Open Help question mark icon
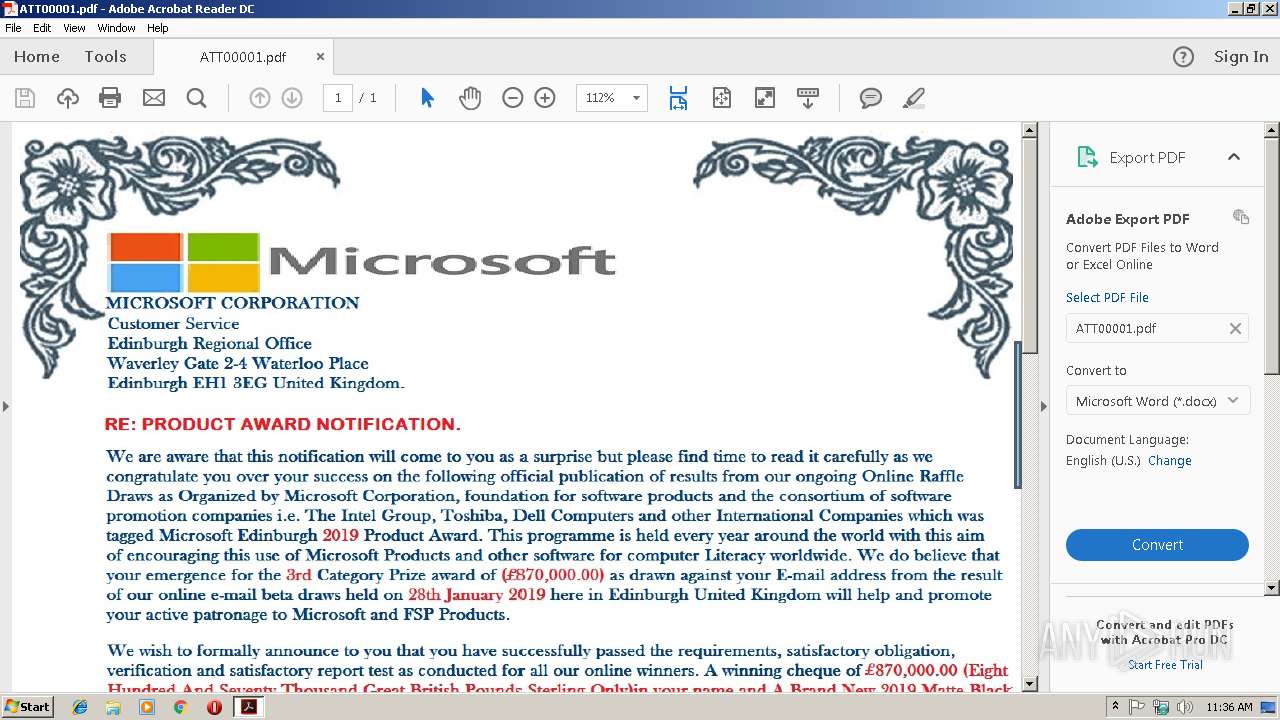Screen dimensions: 1280x720 pos(1183,57)
